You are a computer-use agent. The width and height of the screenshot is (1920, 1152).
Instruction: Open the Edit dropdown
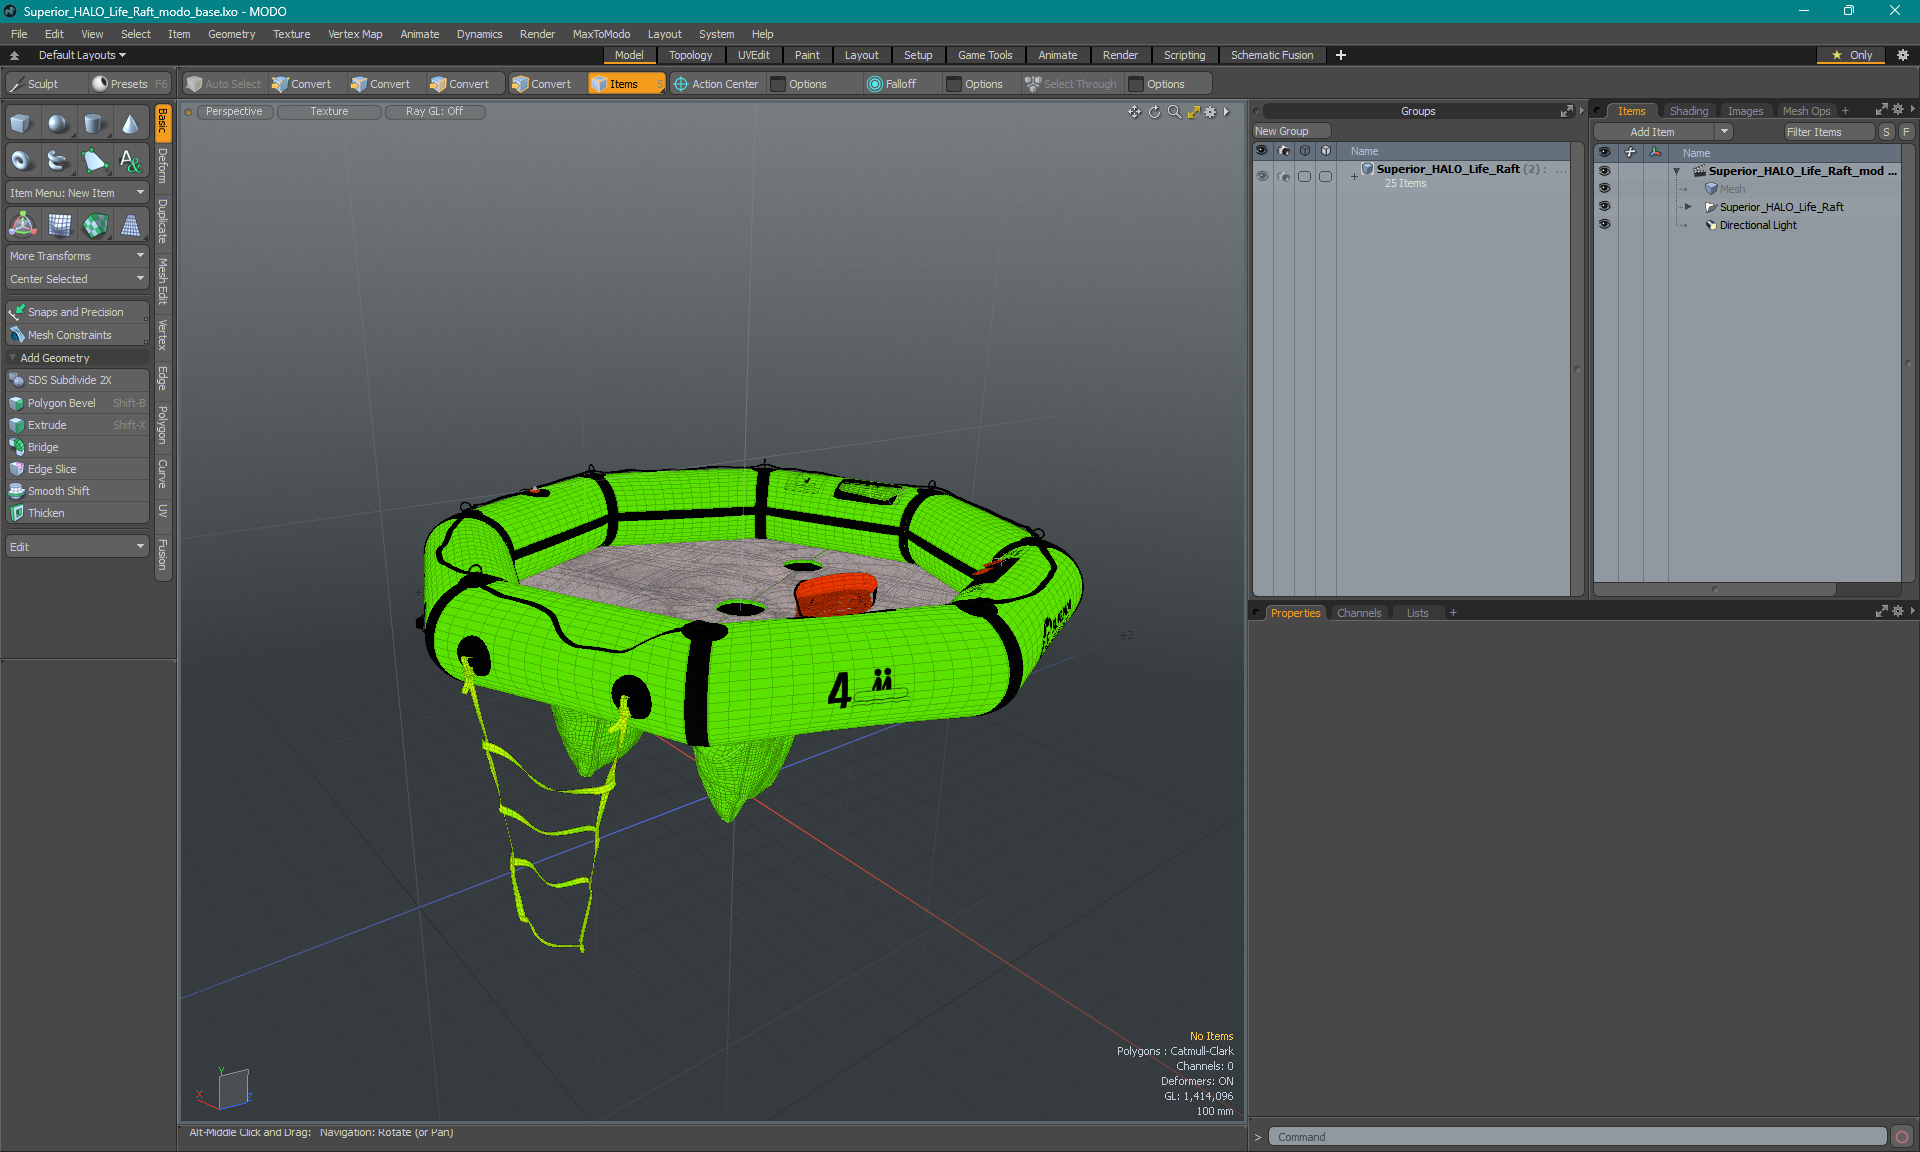point(77,547)
